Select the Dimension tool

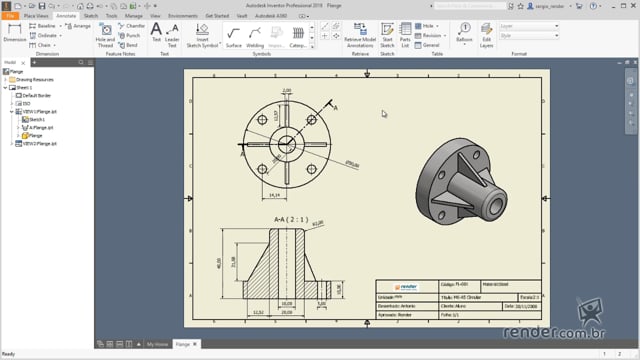point(15,33)
